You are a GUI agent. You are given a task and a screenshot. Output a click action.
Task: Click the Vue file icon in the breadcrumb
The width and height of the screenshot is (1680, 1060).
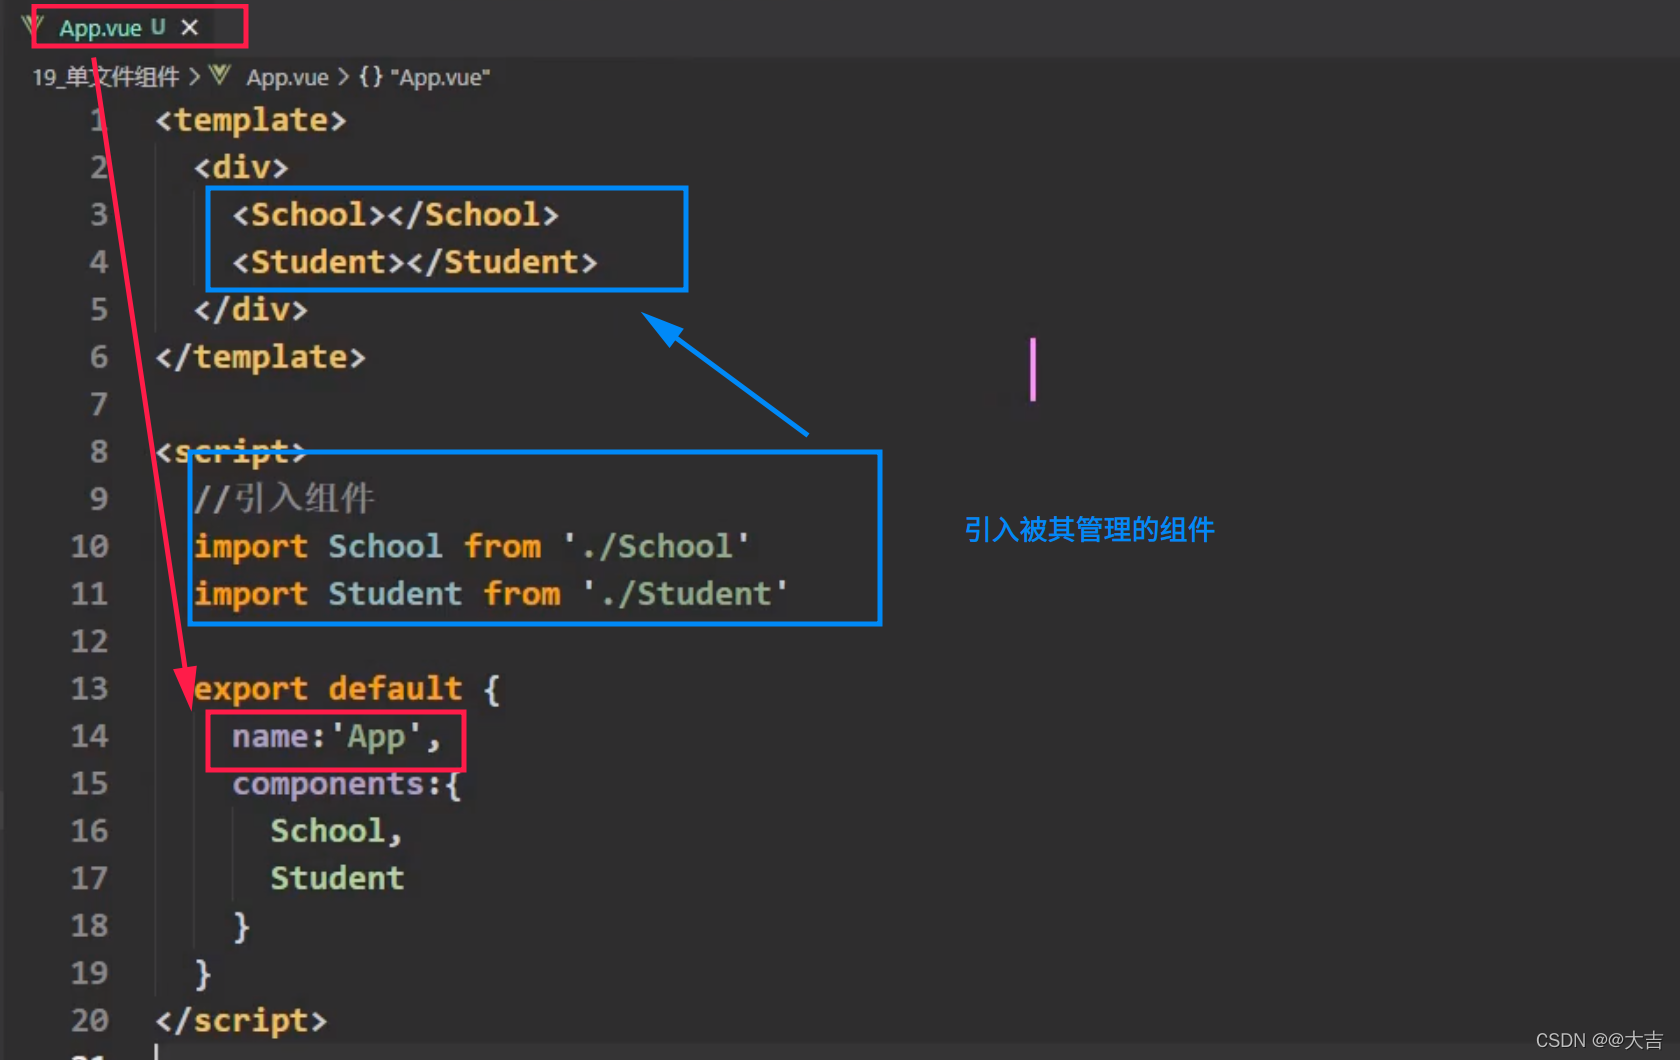click(x=220, y=75)
